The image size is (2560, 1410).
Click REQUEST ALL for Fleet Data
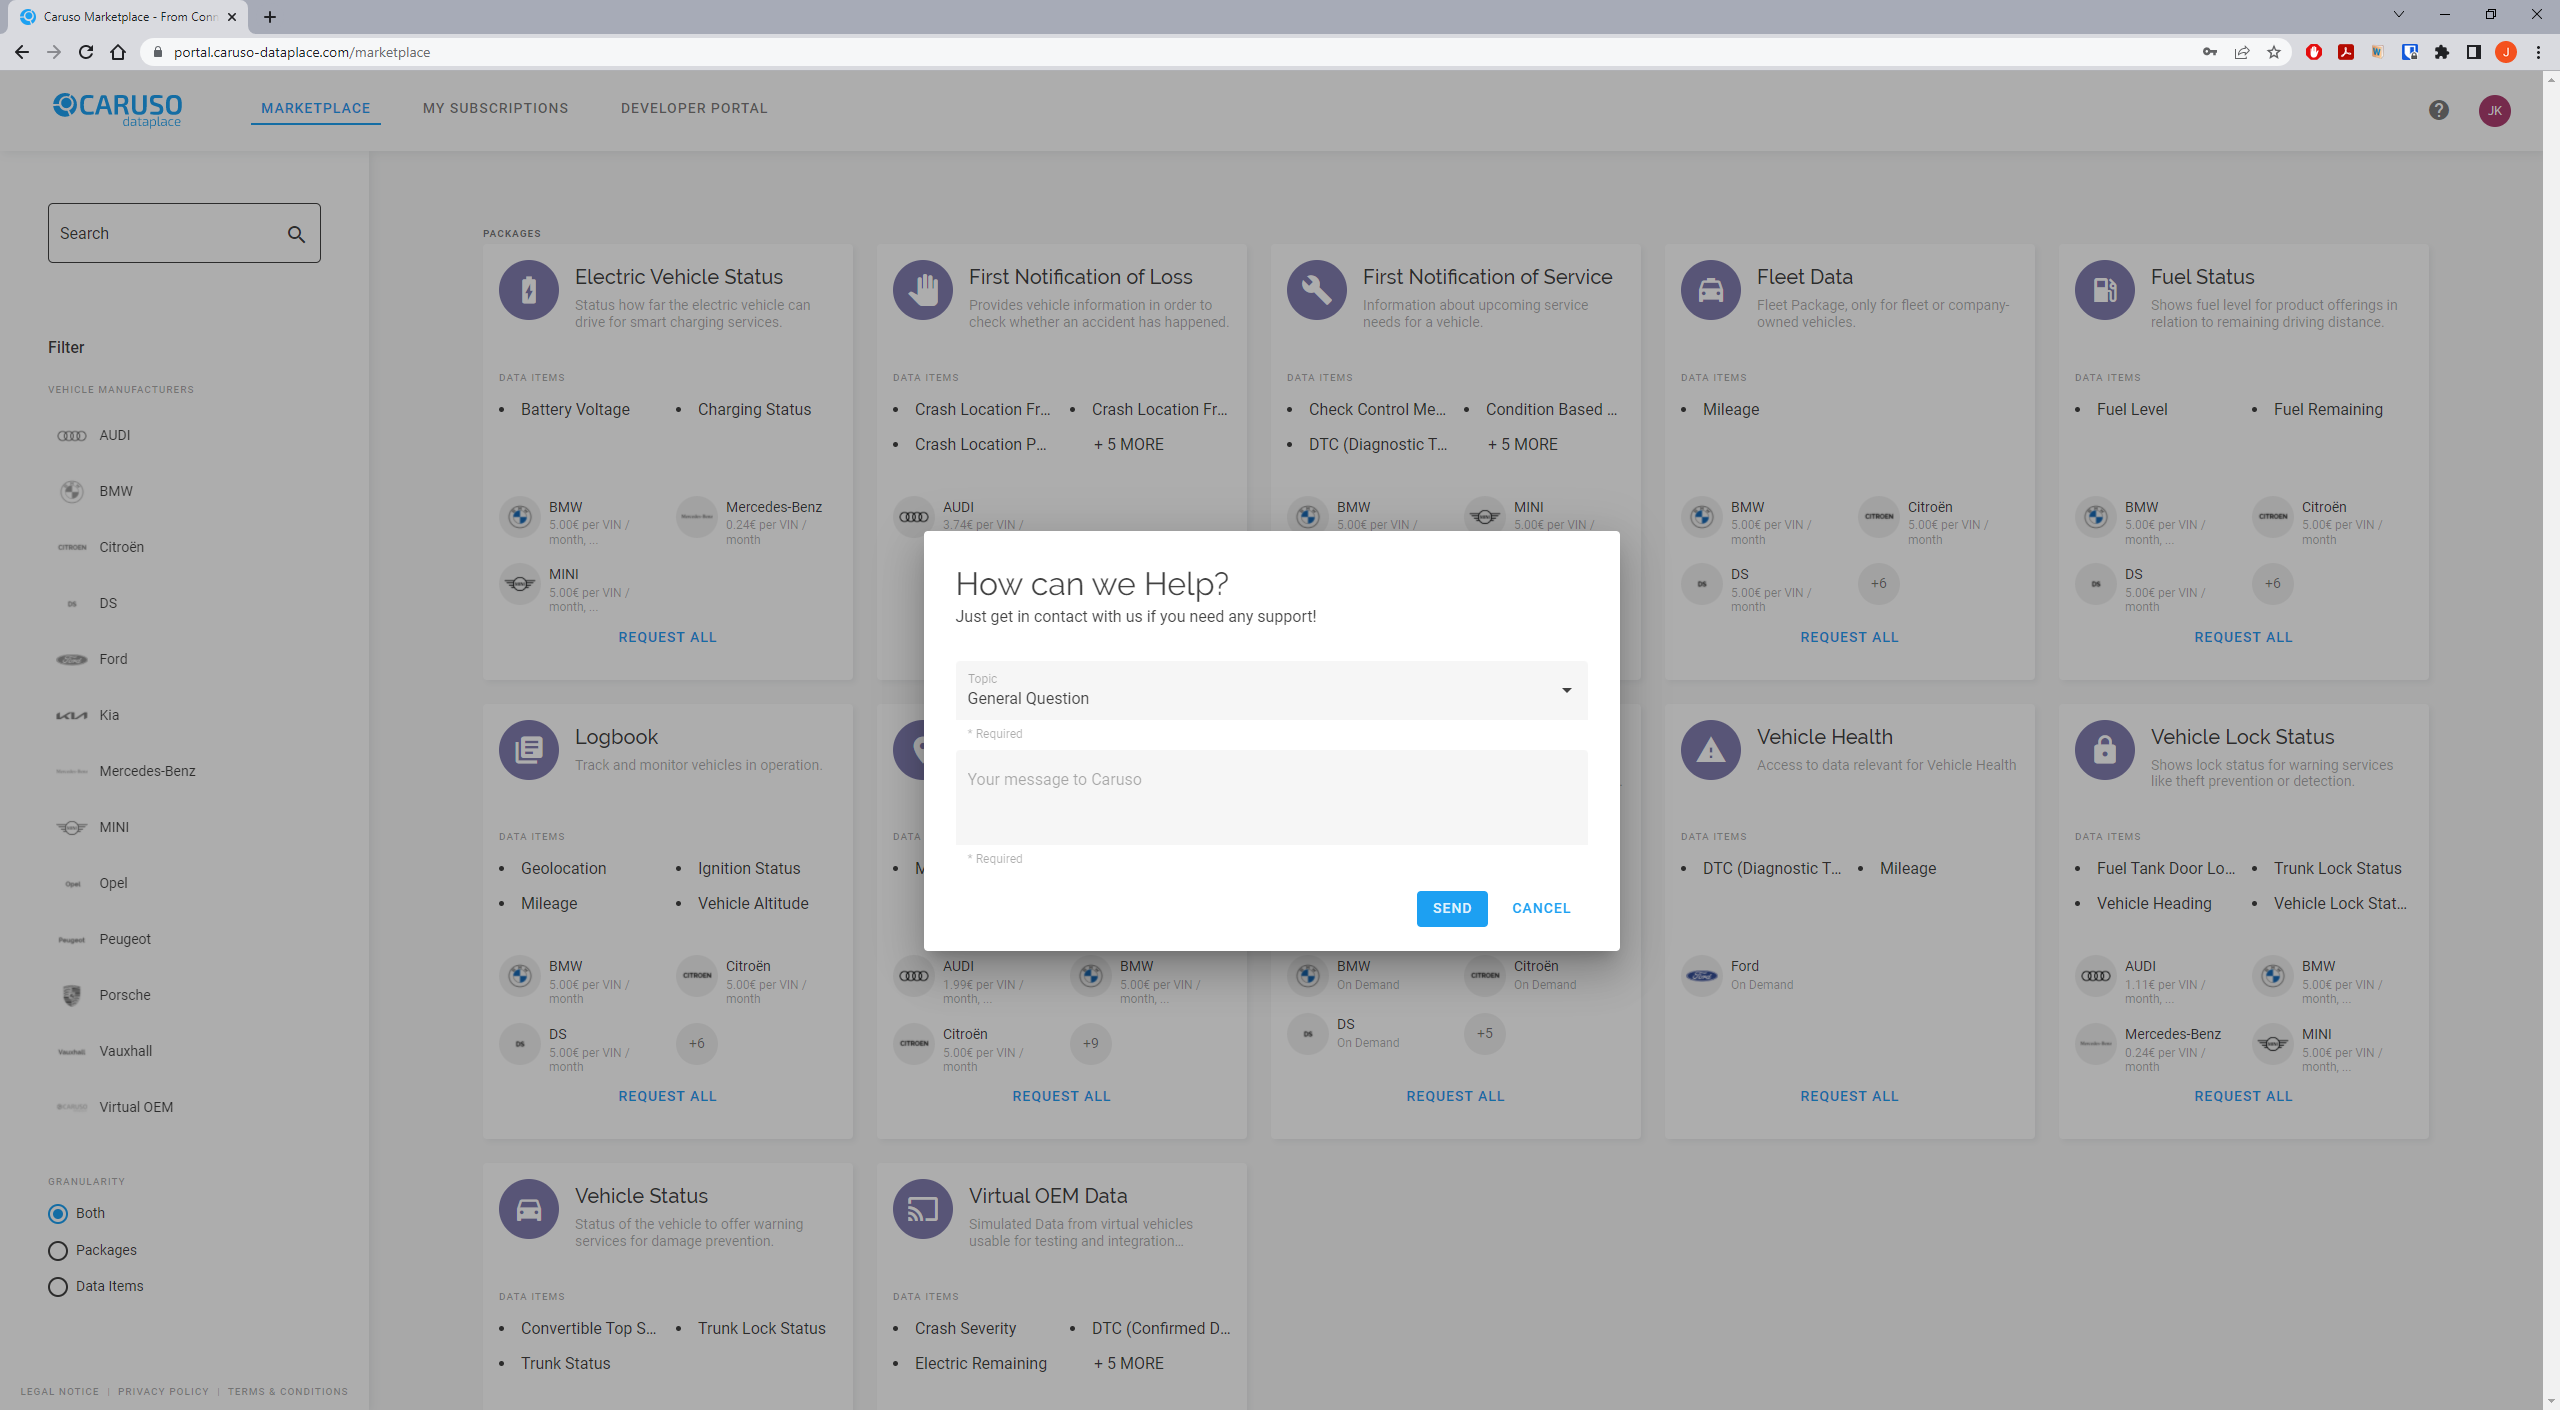1849,638
